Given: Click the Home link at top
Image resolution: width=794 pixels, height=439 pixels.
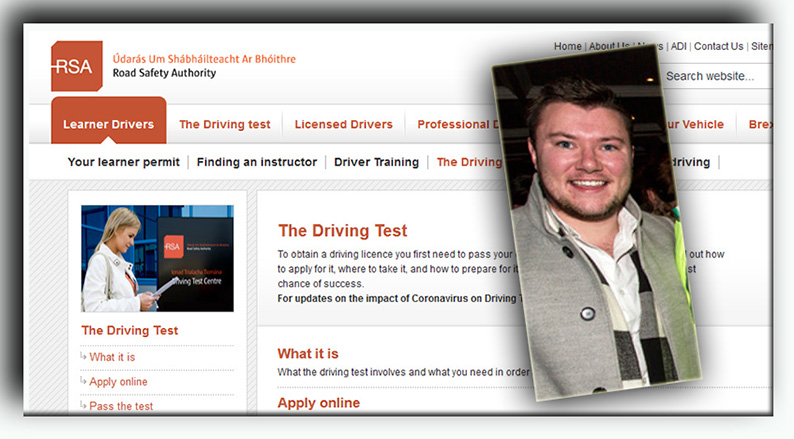Looking at the screenshot, I should click(568, 47).
